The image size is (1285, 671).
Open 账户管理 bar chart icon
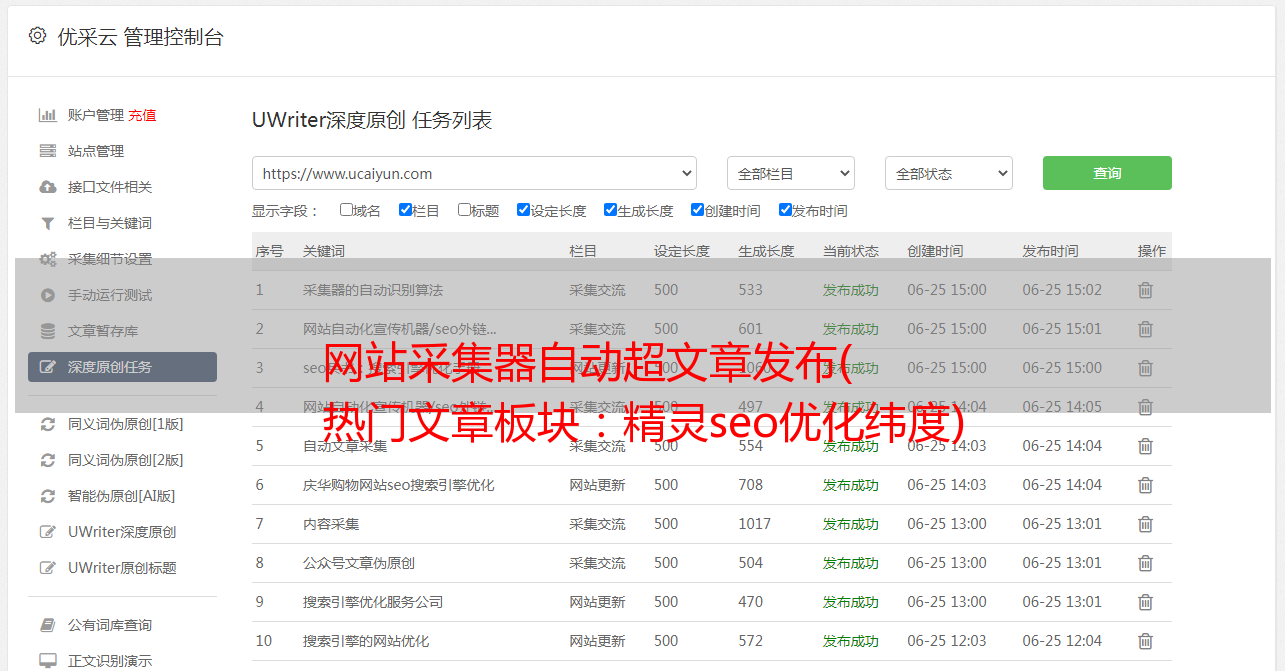click(x=47, y=115)
